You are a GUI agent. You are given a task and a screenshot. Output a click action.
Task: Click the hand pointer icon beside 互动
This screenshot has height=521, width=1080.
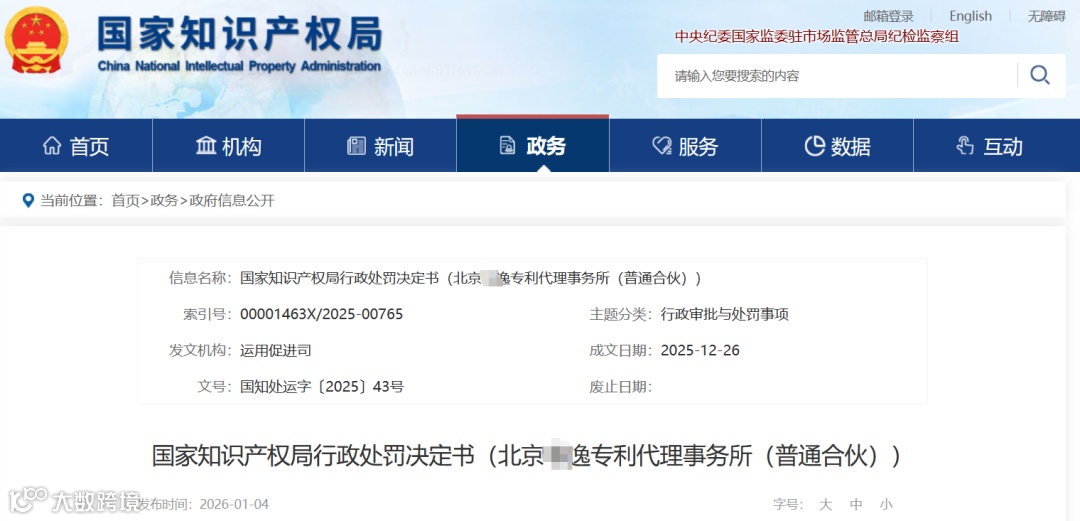coord(965,145)
